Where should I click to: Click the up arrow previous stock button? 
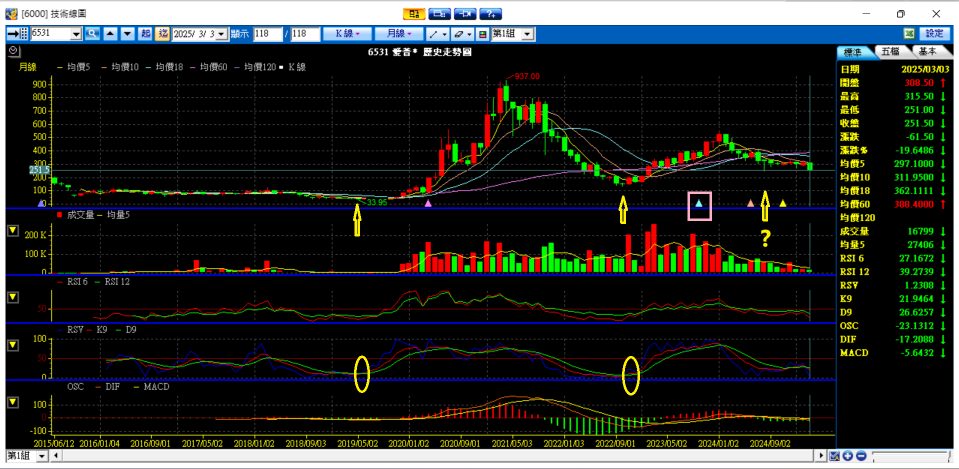(x=110, y=33)
